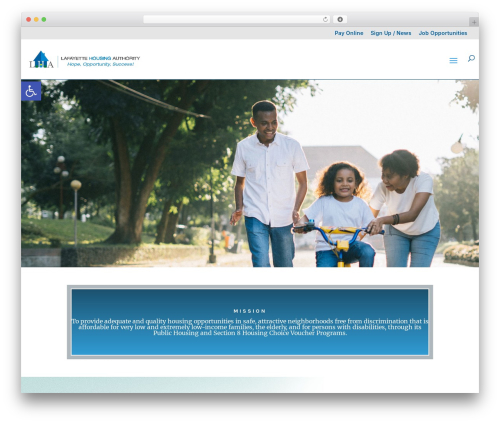The height and width of the screenshot is (423, 500).
Task: Open the Pay Online link
Action: pyautogui.click(x=349, y=33)
